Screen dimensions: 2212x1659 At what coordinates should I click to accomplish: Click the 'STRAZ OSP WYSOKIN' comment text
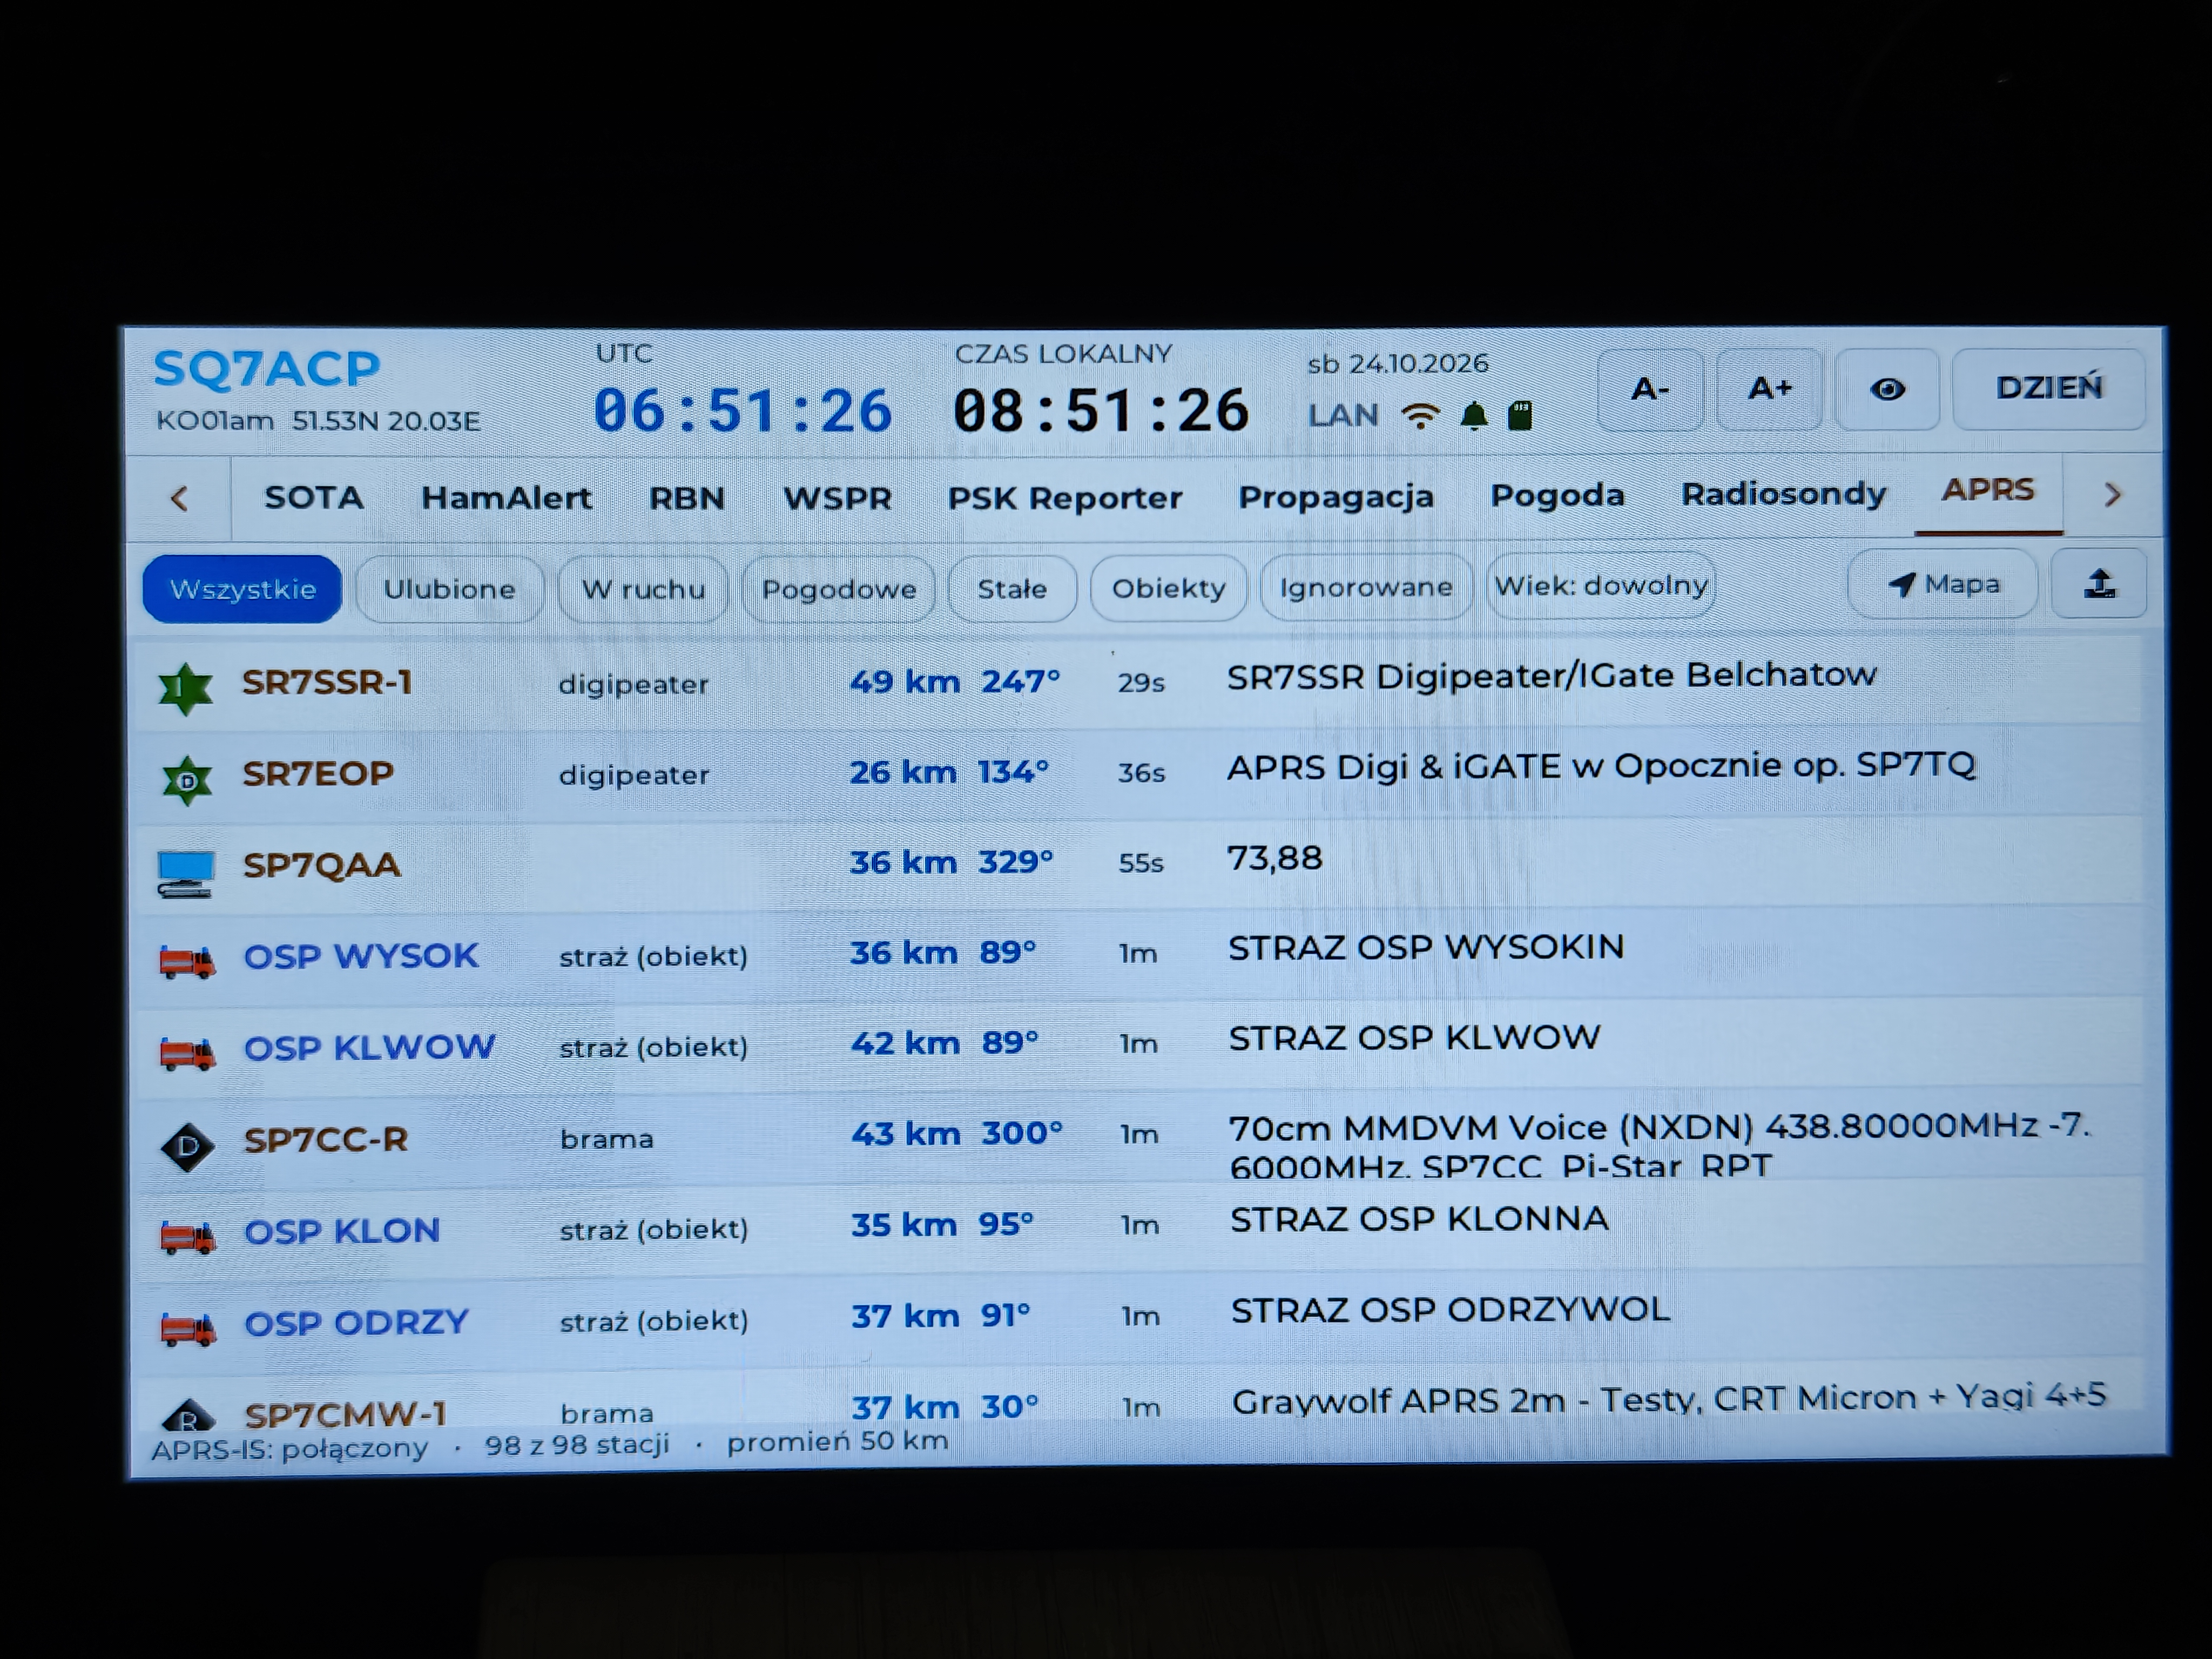[1426, 947]
